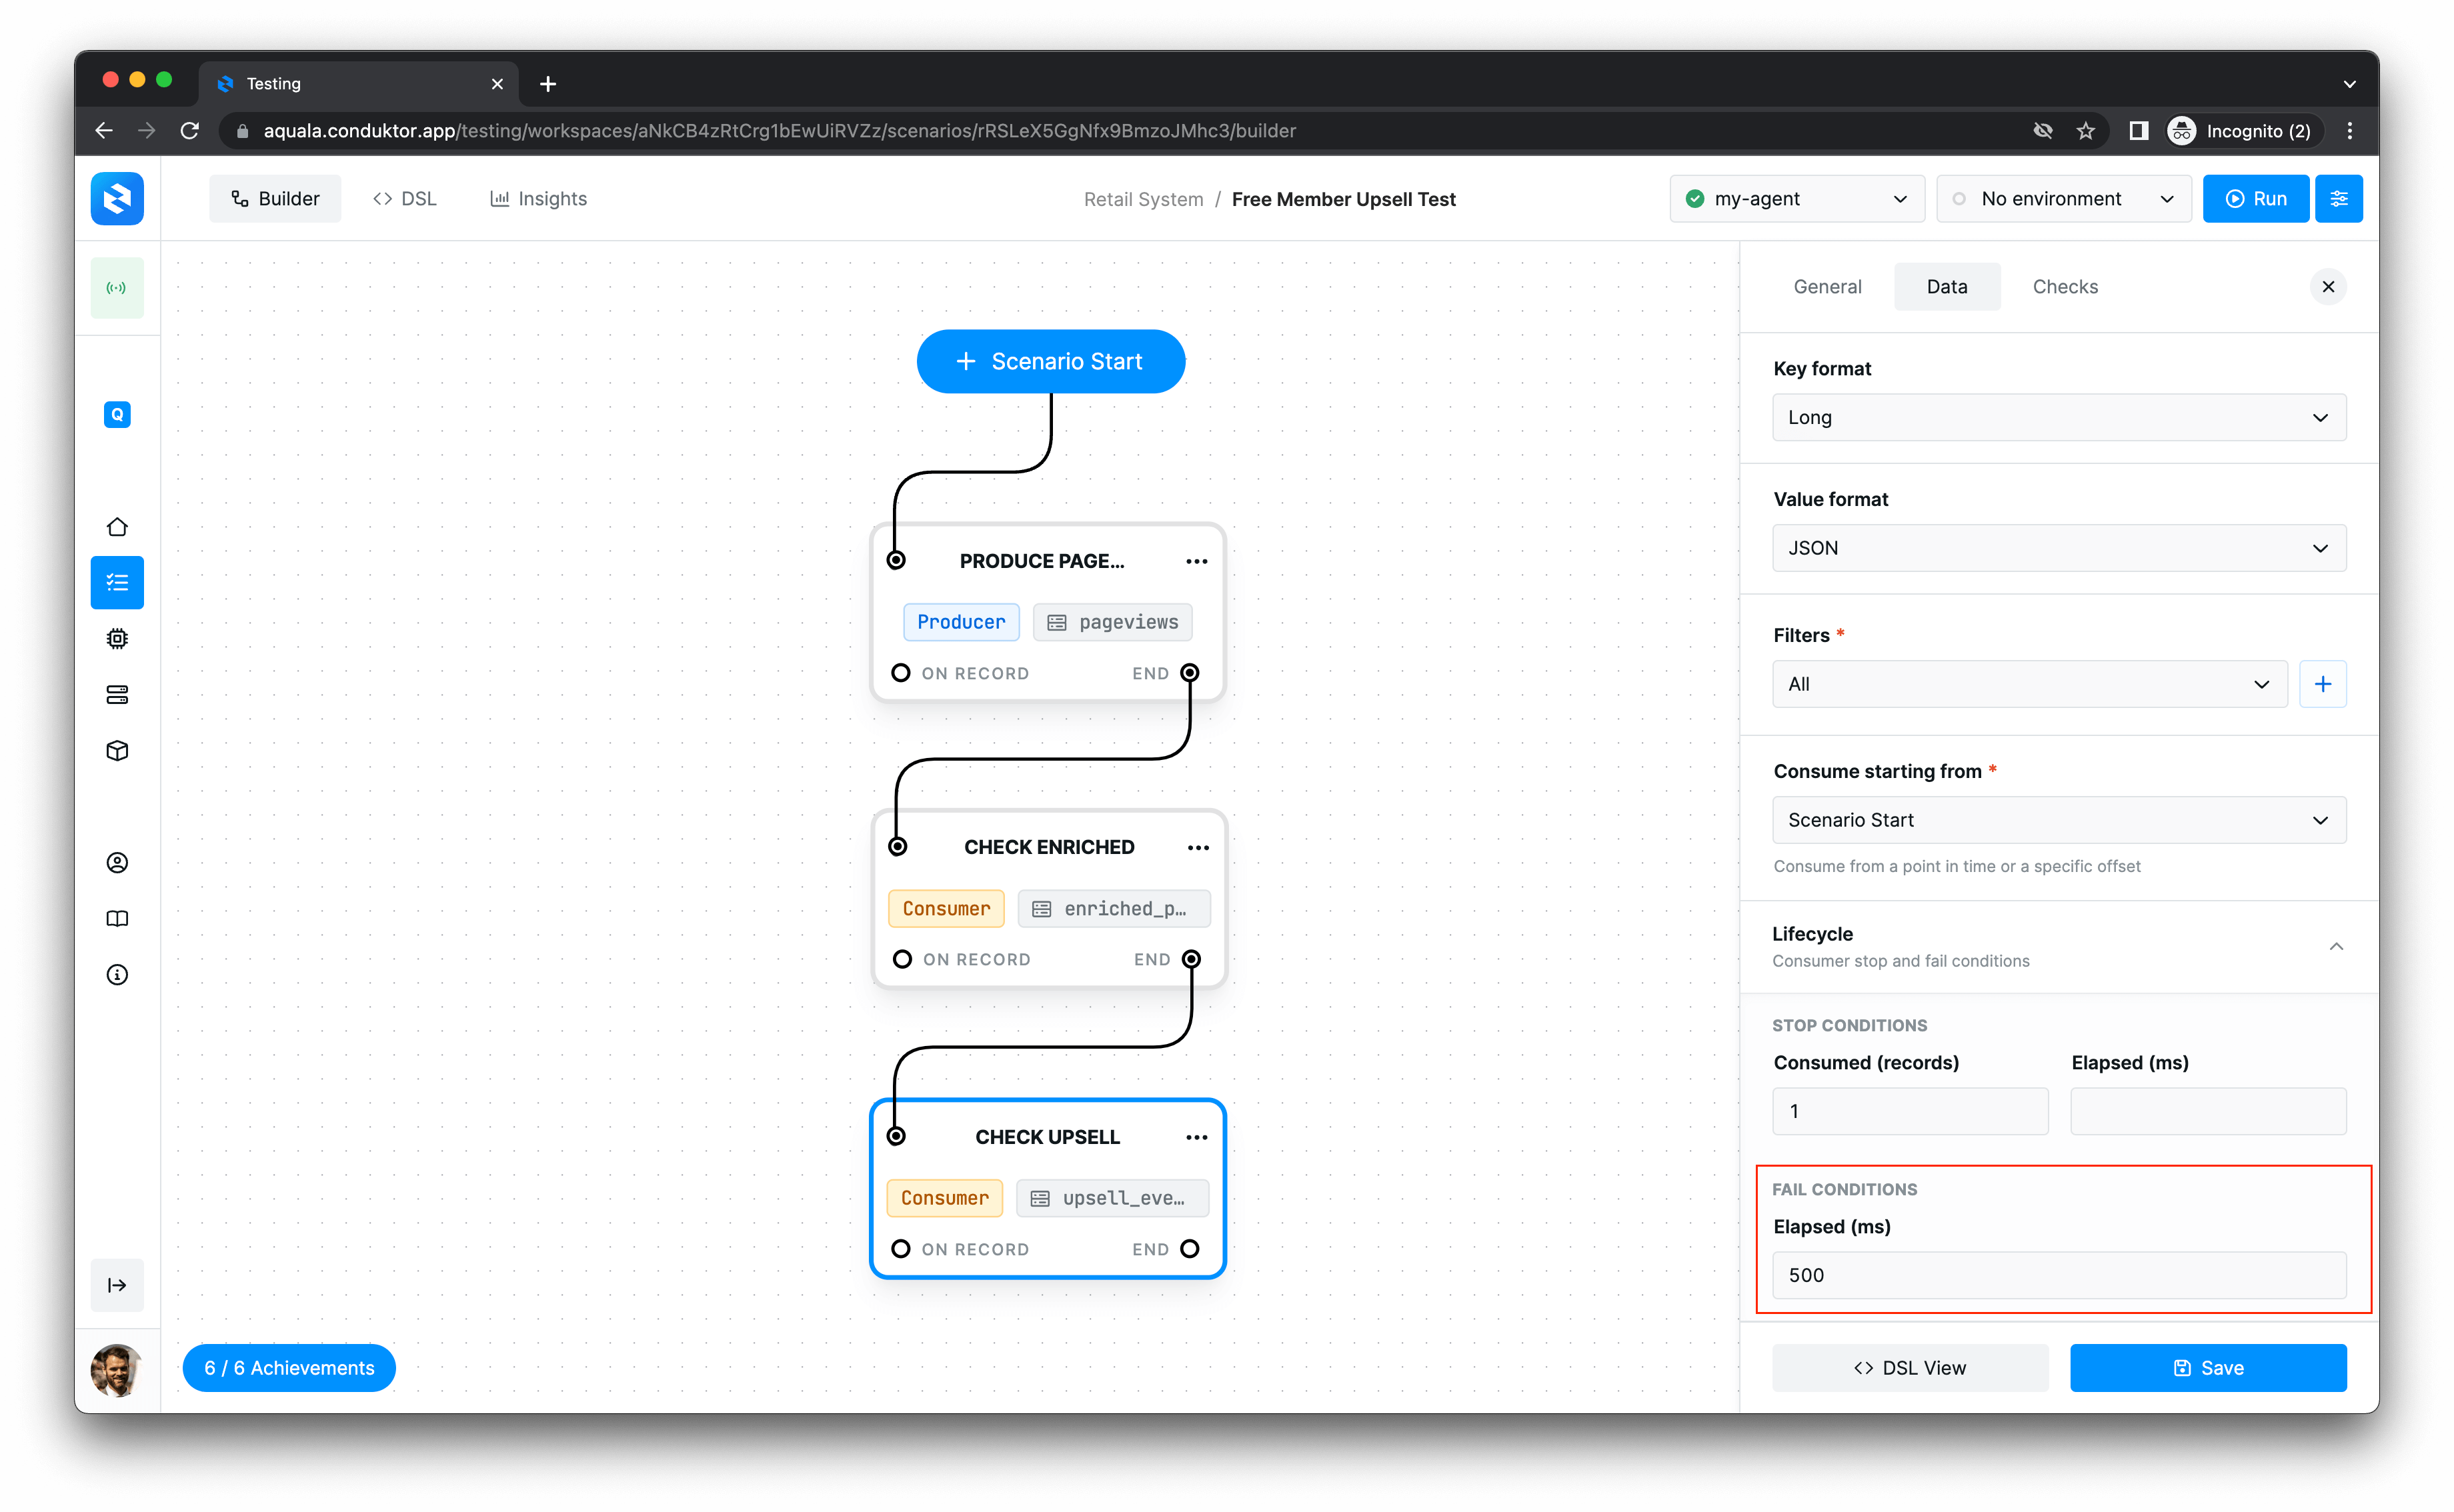Screen dimensions: 2454x1512
Task: Open CHECK ENRICHED node three-dot menu
Action: (x=1198, y=848)
